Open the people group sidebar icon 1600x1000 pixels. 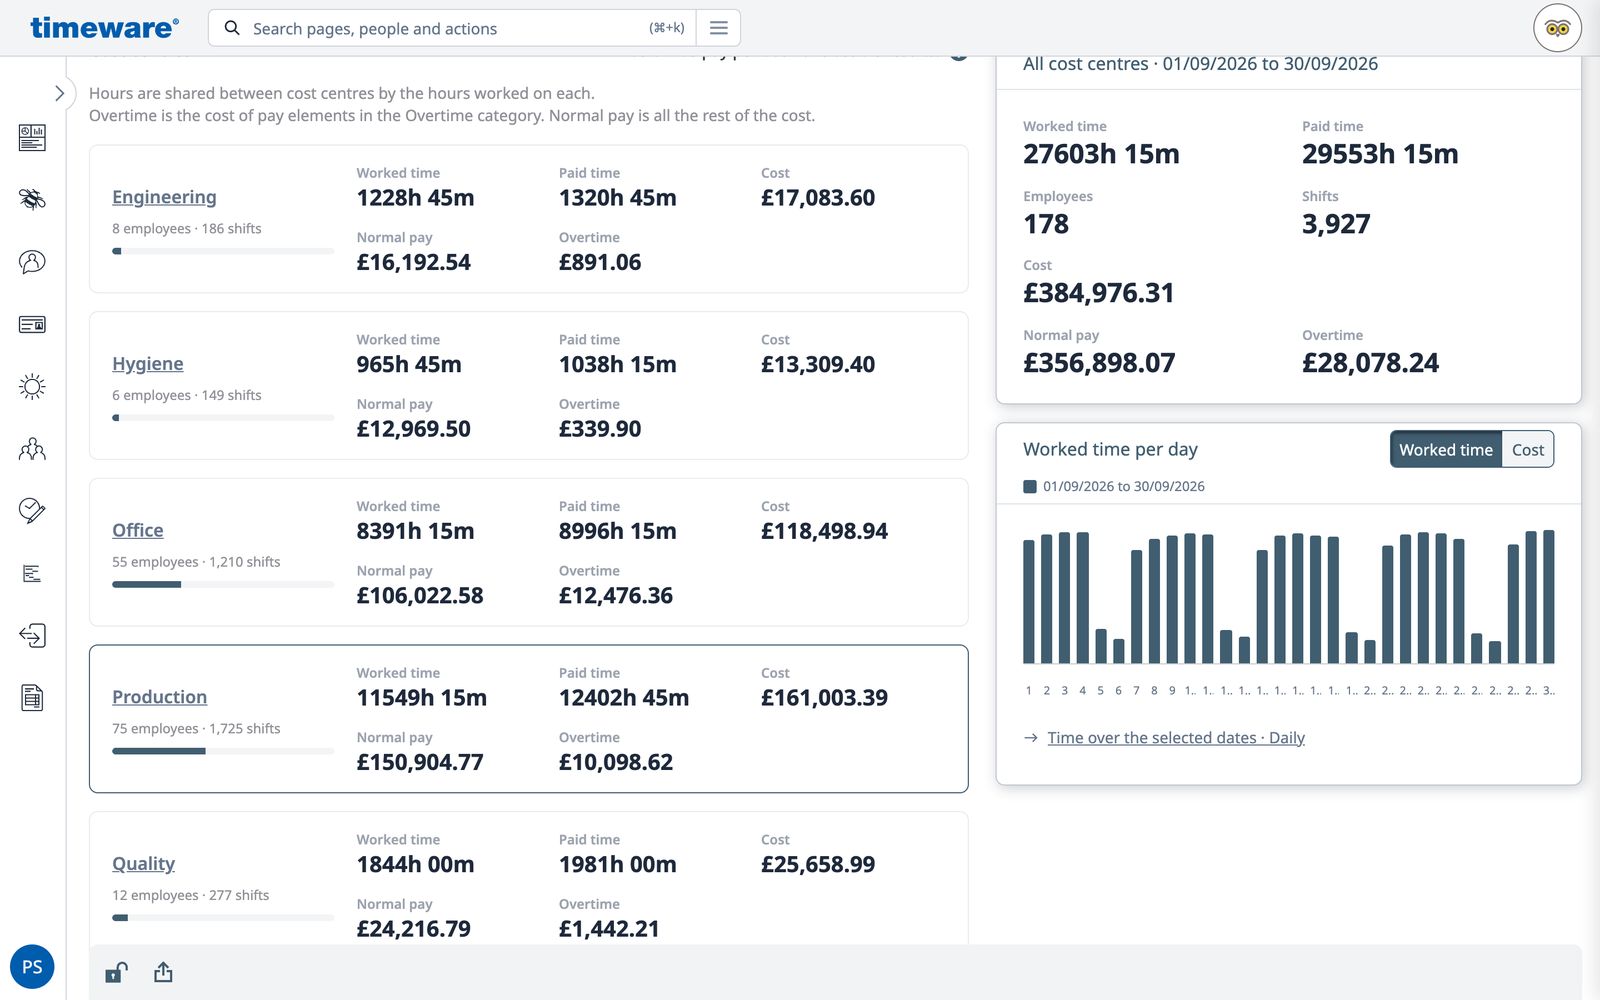32,449
